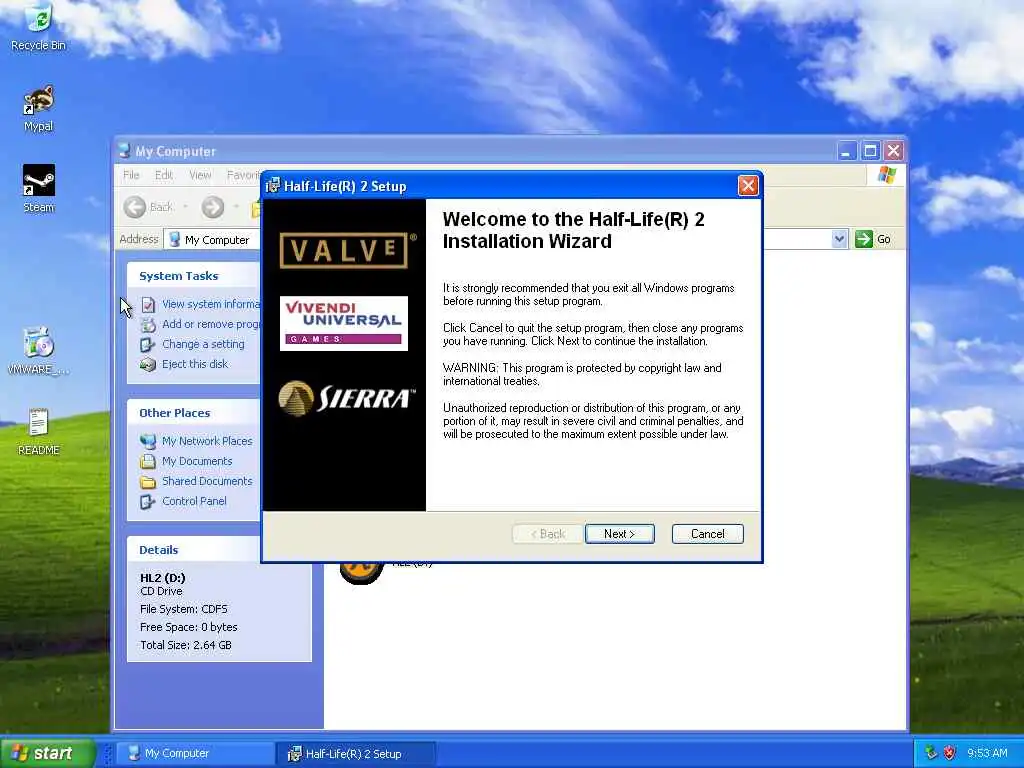The image size is (1024, 768).
Task: Open Control Panel from Other Places
Action: coord(194,501)
